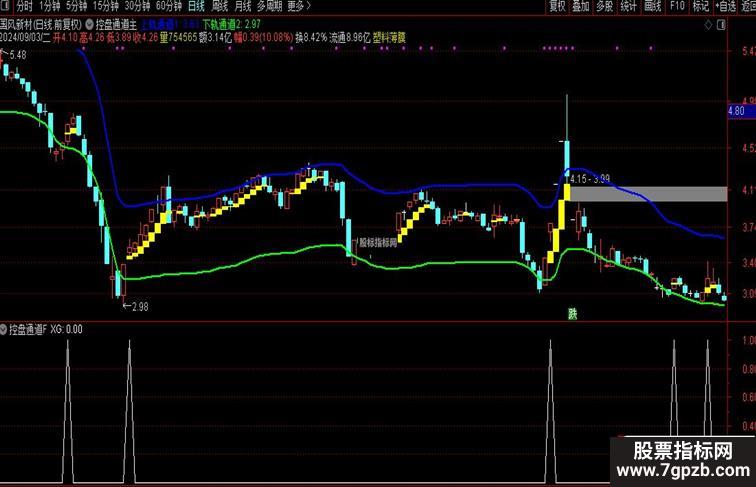Click the 标记 mark button

[x=701, y=6]
